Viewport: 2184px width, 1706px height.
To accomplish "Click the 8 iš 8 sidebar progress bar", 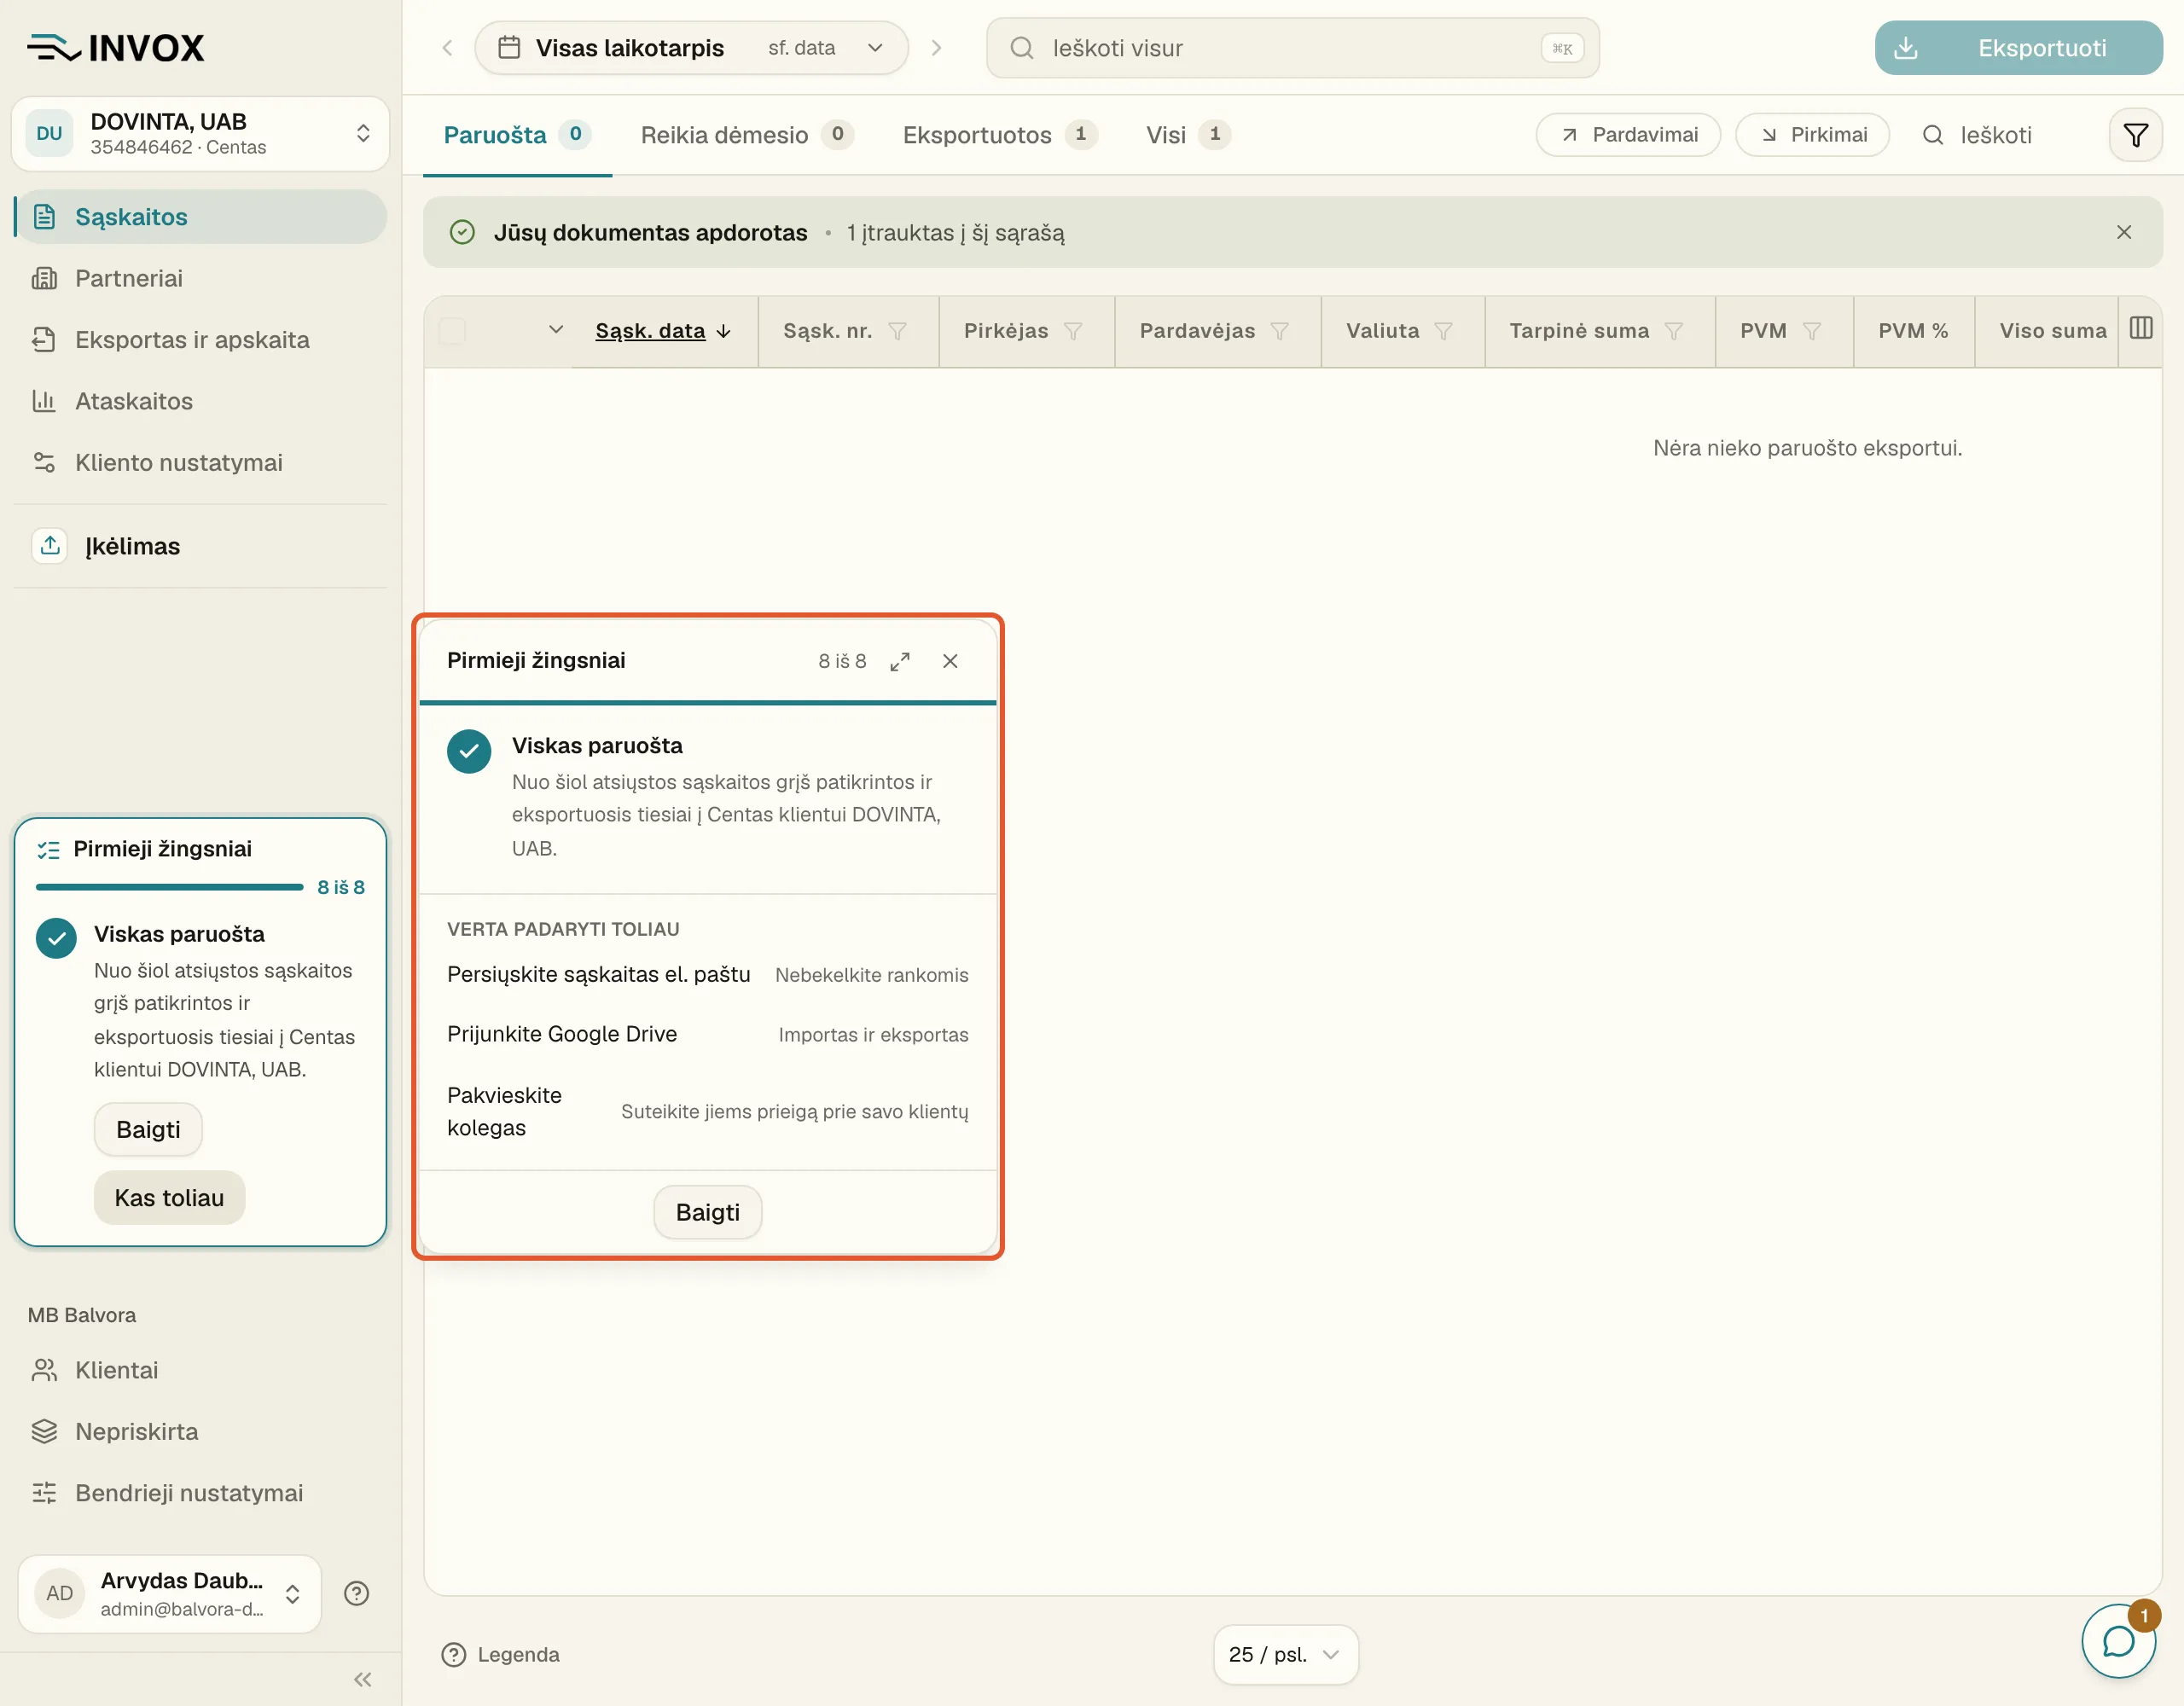I will (x=169, y=887).
